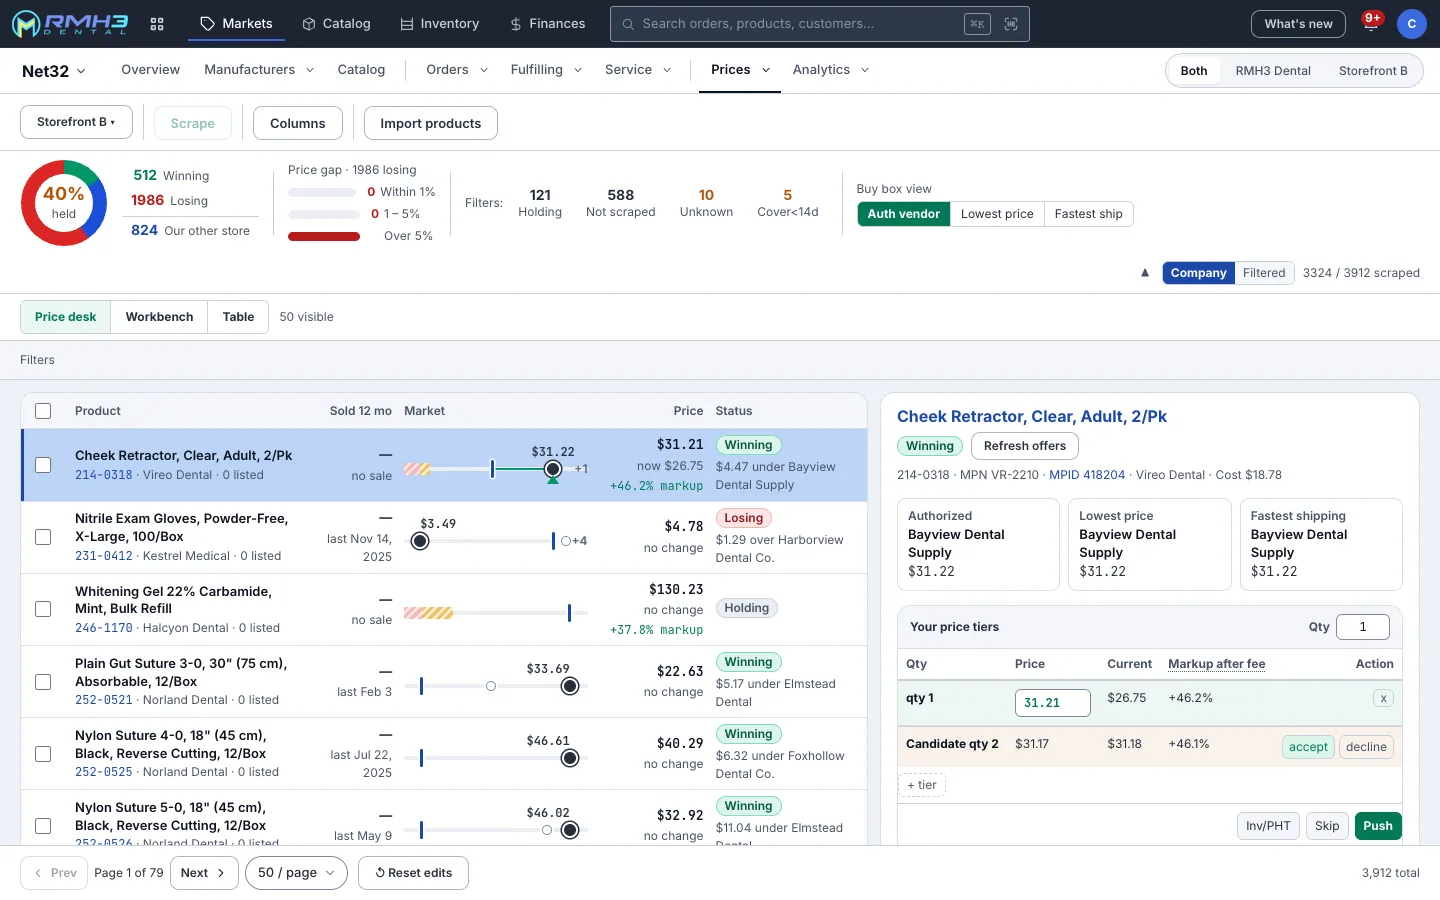1440x900 pixels.
Task: Switch to the Workbench tab
Action: [x=159, y=317]
